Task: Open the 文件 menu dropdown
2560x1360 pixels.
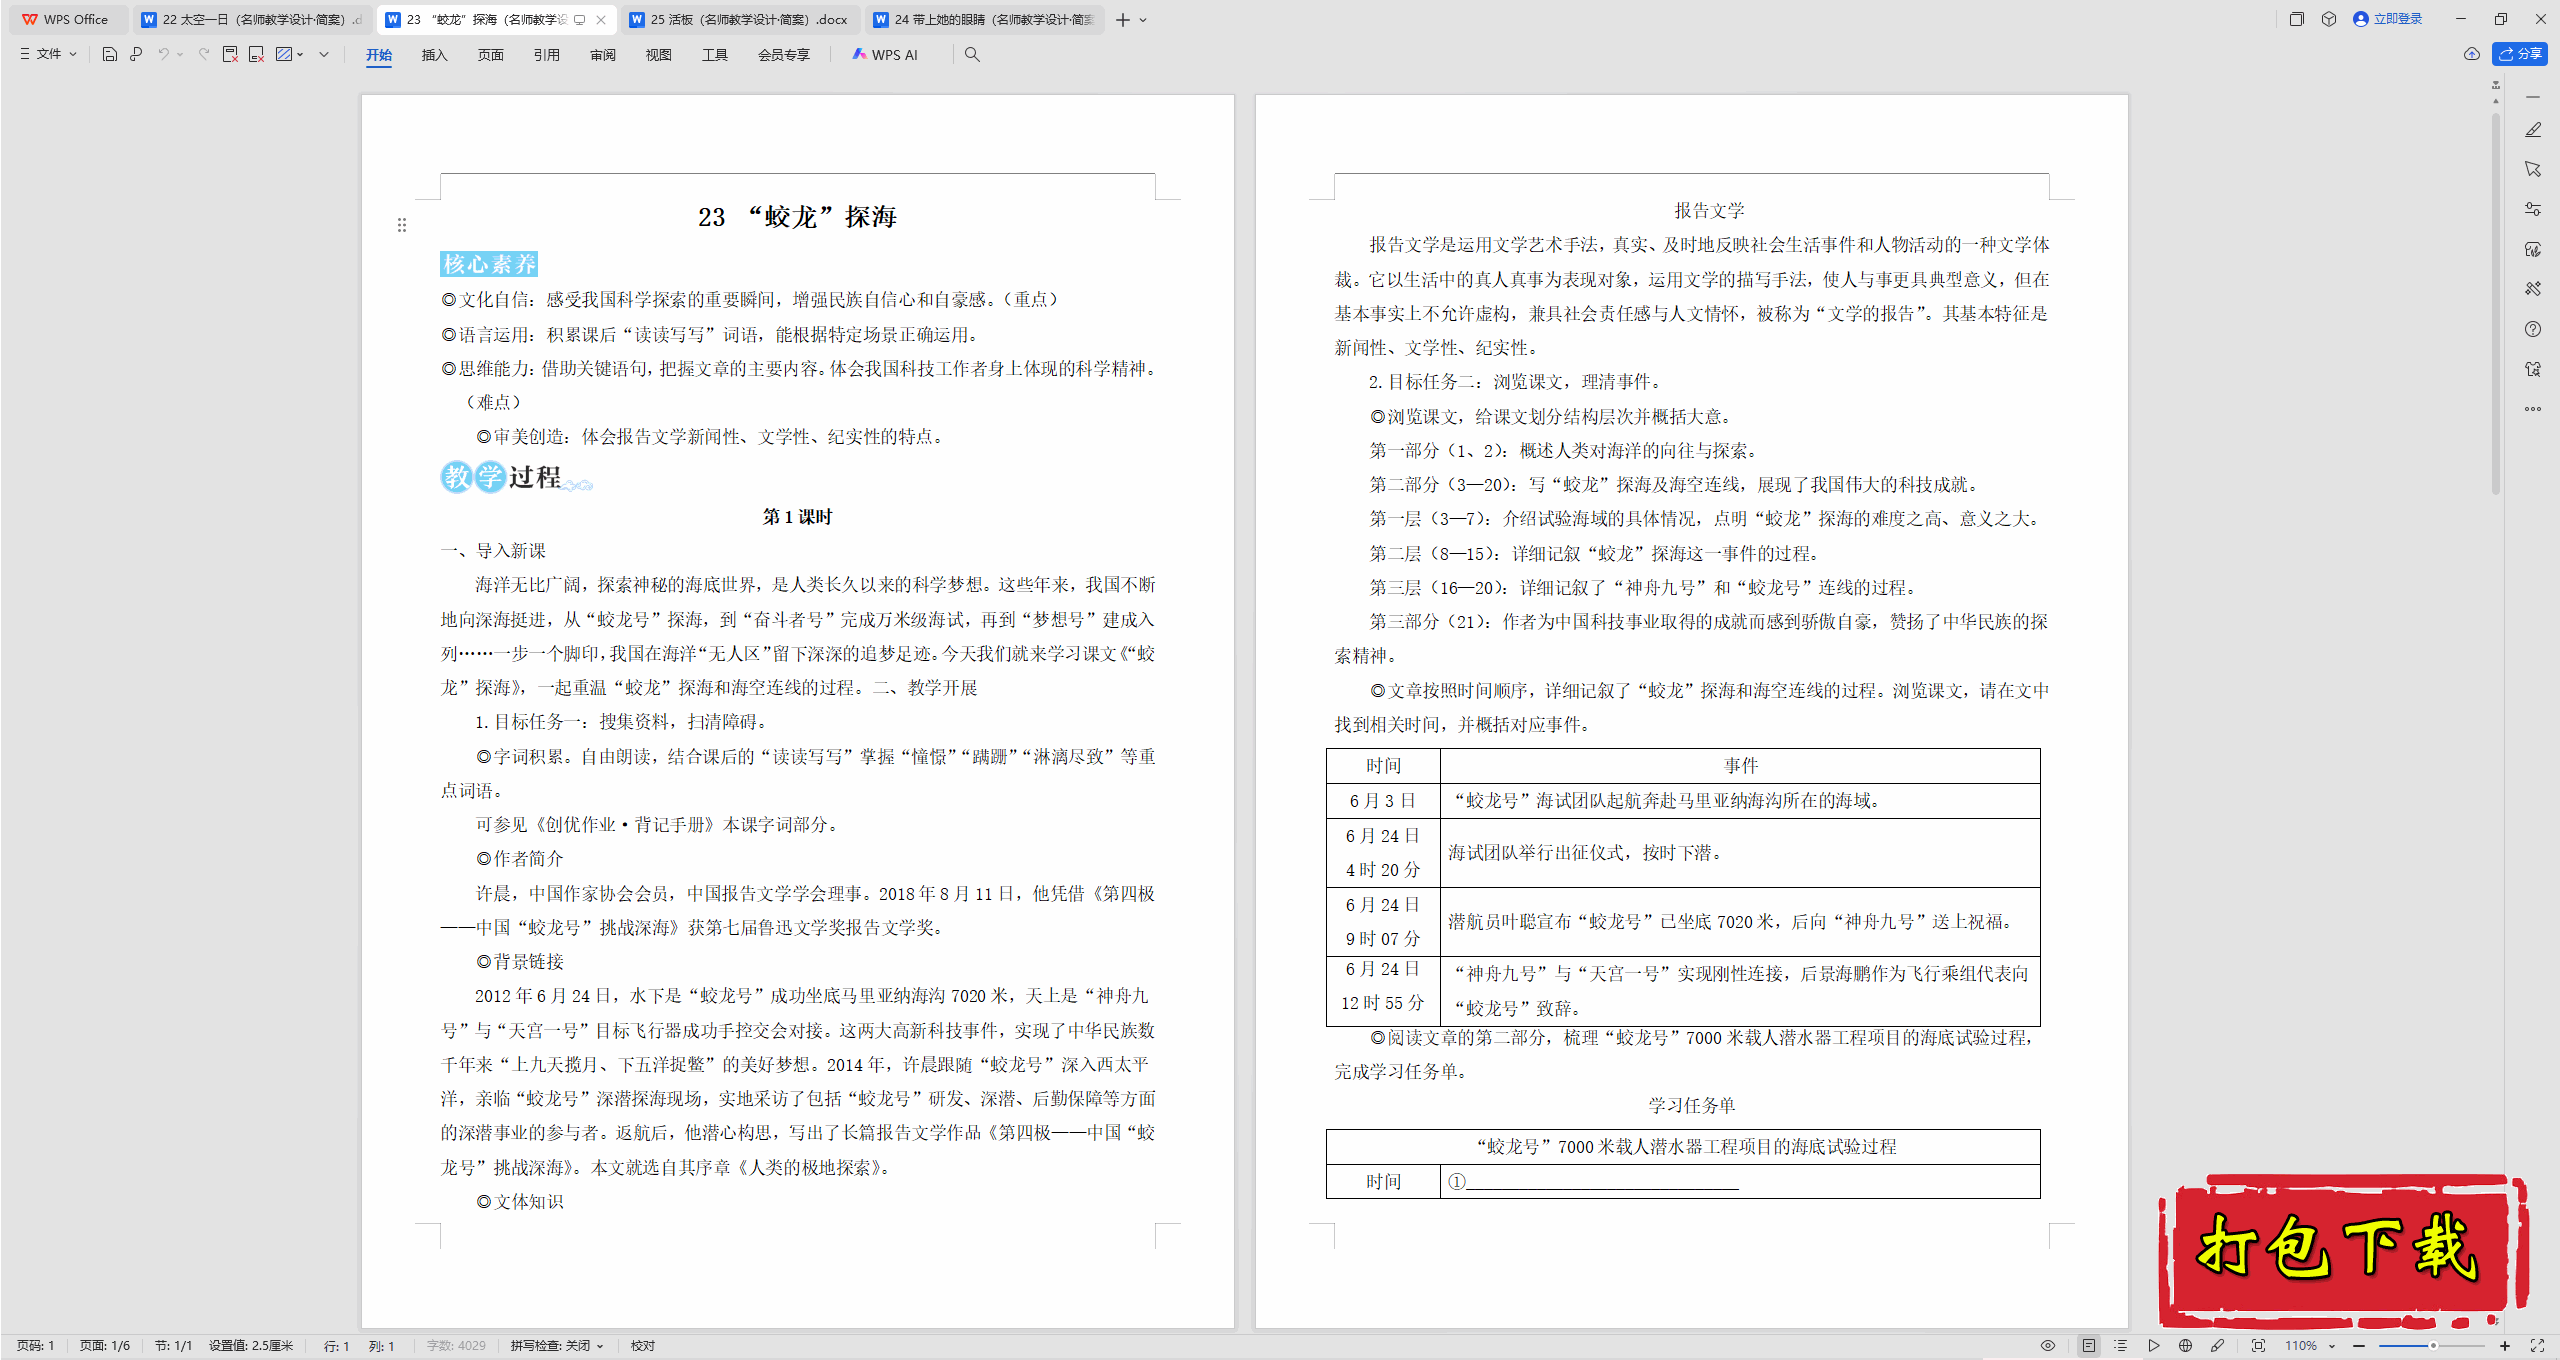Action: (49, 54)
